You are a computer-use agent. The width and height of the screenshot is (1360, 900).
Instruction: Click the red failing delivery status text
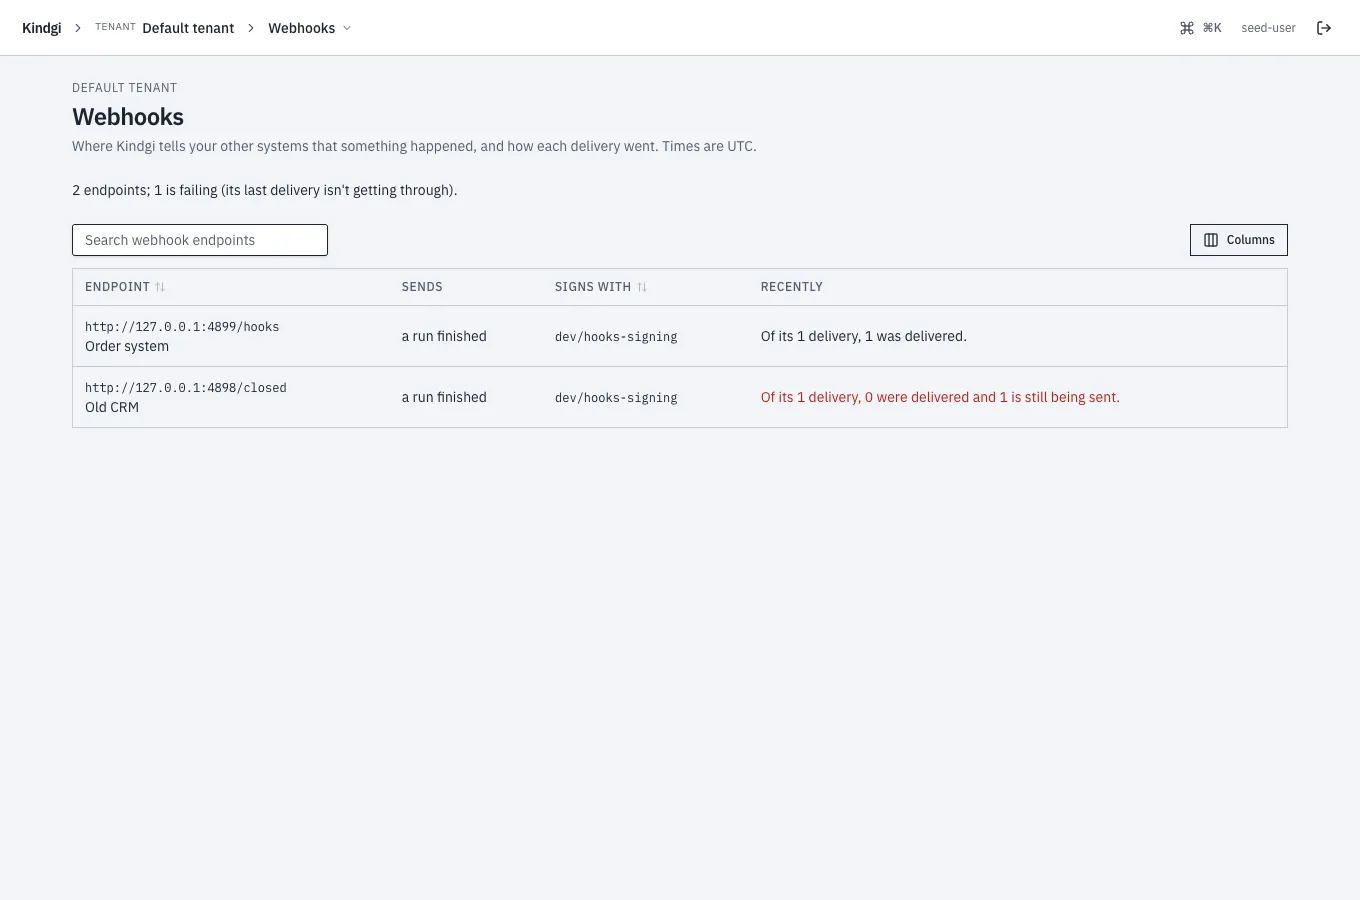(940, 397)
